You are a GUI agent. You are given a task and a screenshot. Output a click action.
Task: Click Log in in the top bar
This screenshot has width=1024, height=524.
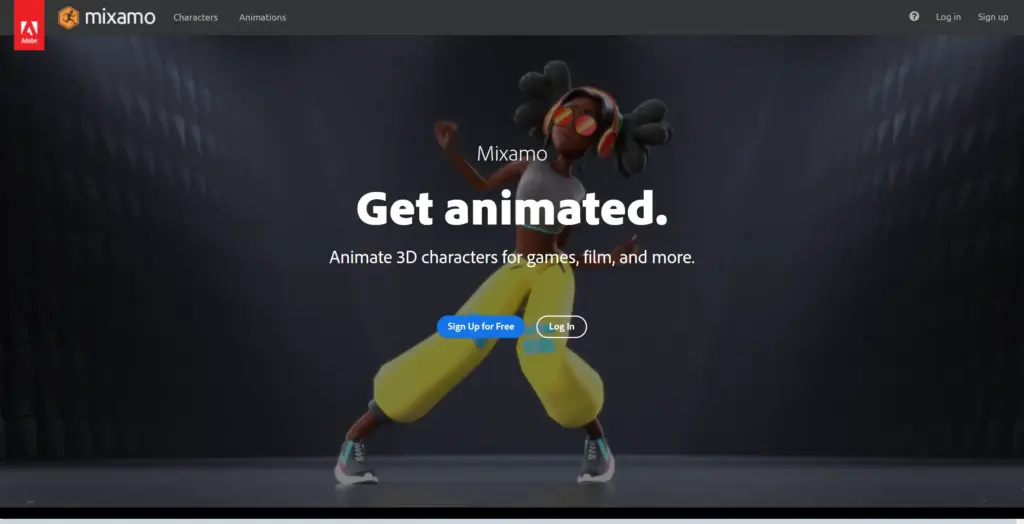tap(948, 17)
